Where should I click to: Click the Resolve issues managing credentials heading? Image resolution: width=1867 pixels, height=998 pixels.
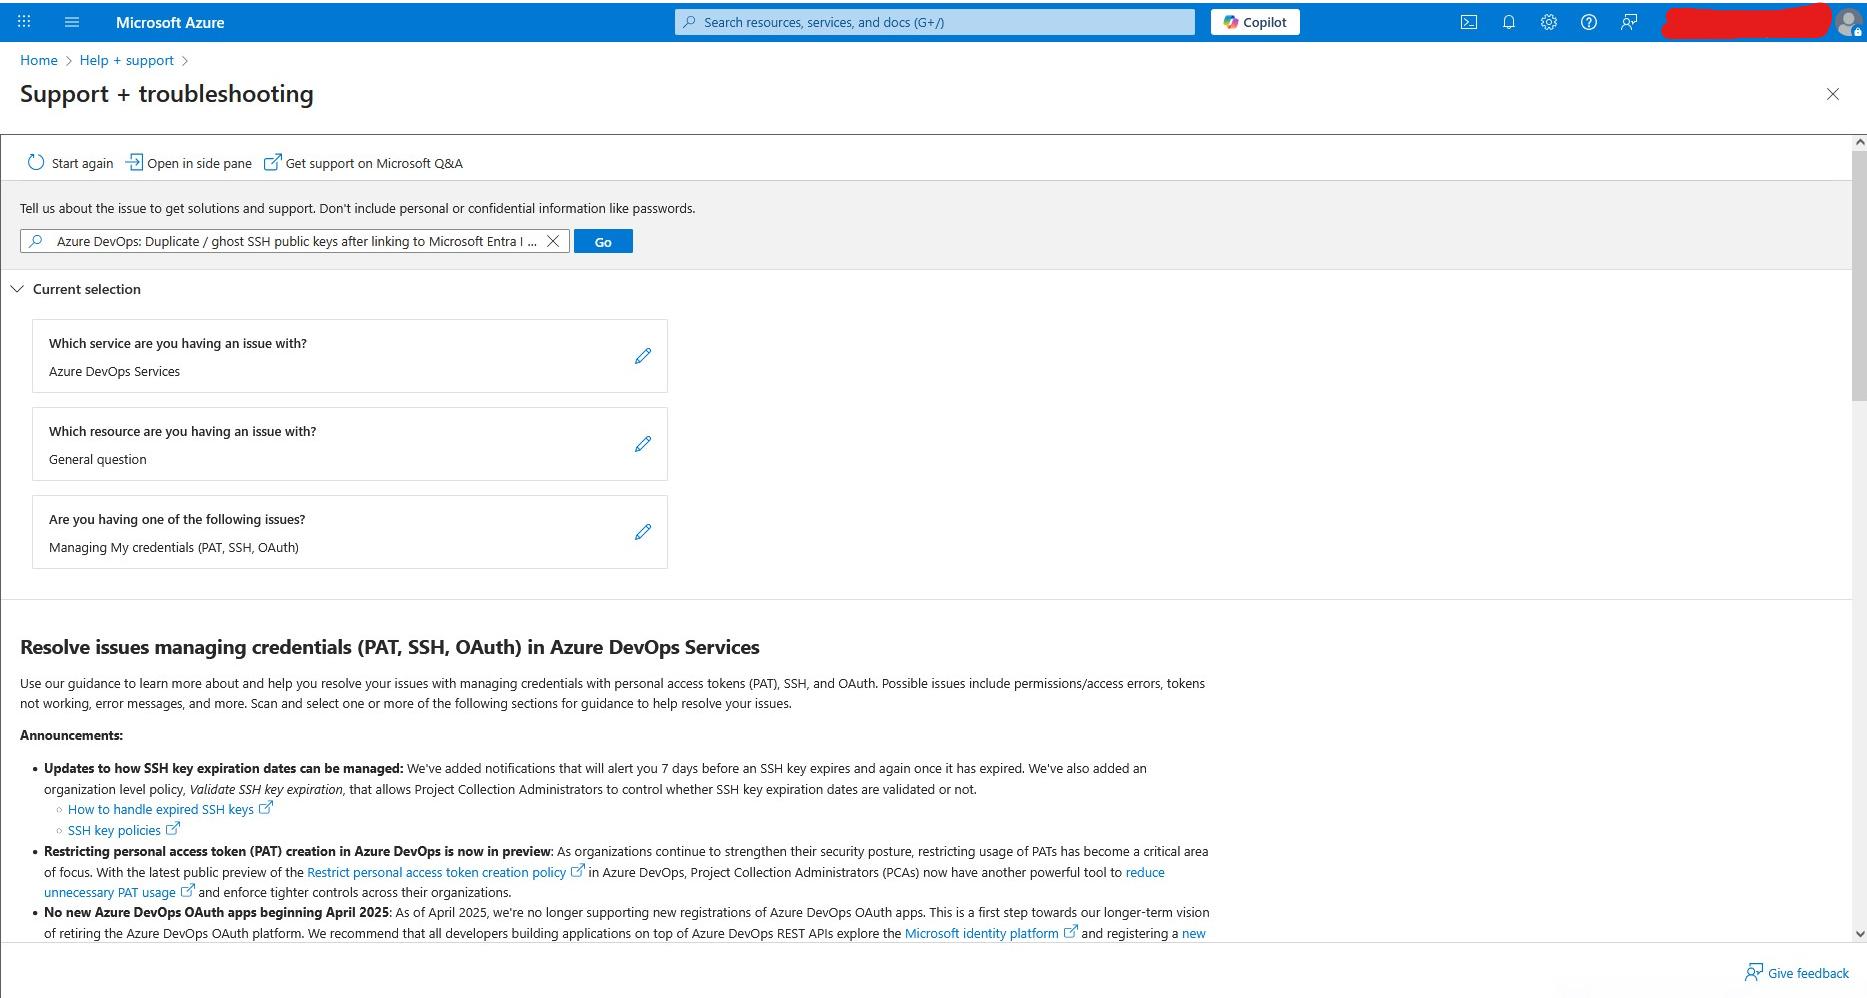coord(390,647)
